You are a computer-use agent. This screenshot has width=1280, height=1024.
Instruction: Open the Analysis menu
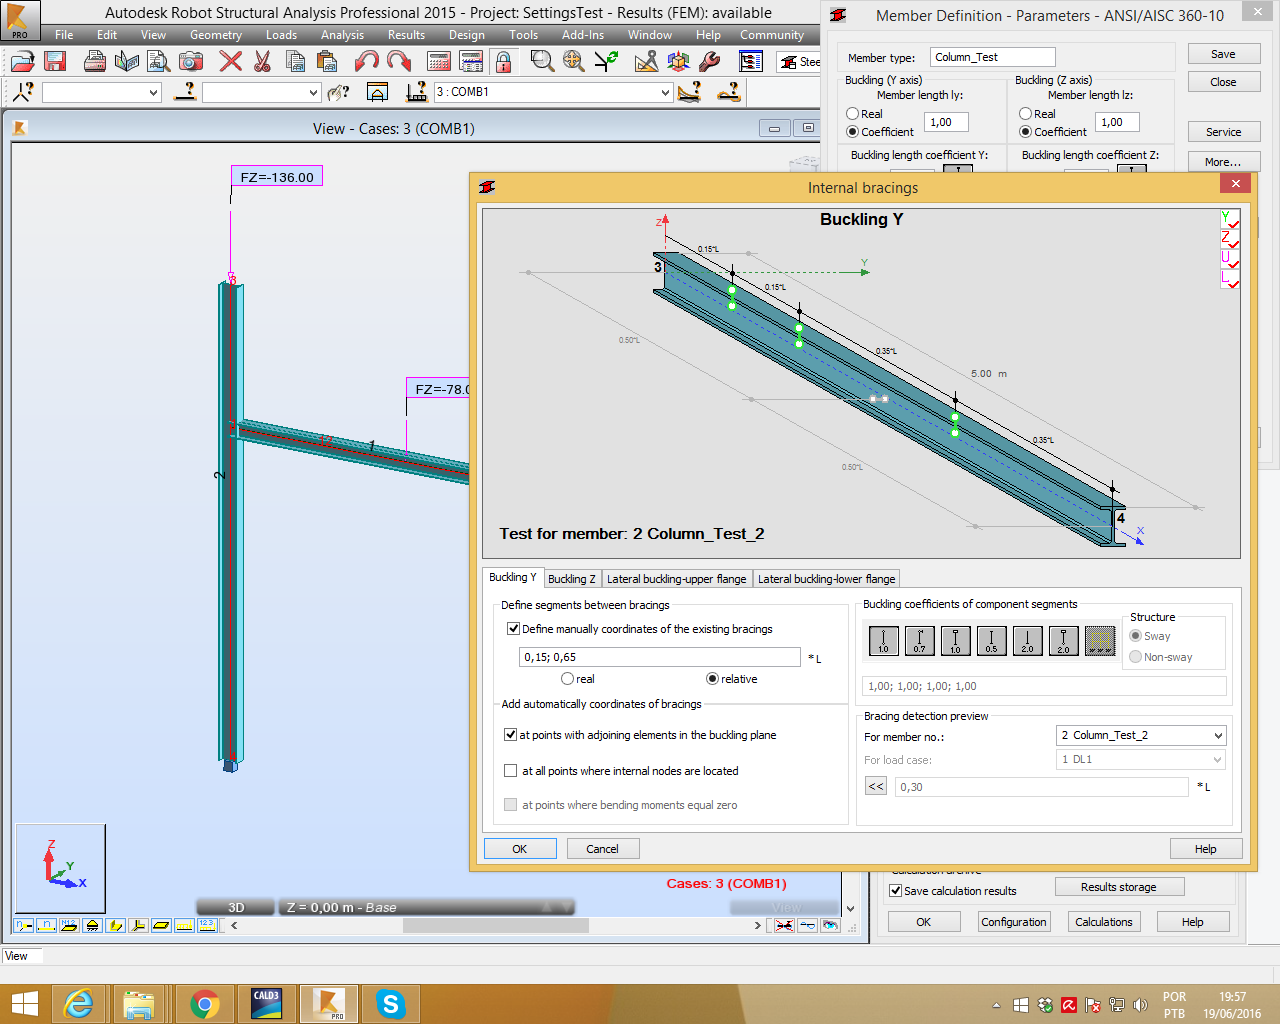click(x=342, y=35)
